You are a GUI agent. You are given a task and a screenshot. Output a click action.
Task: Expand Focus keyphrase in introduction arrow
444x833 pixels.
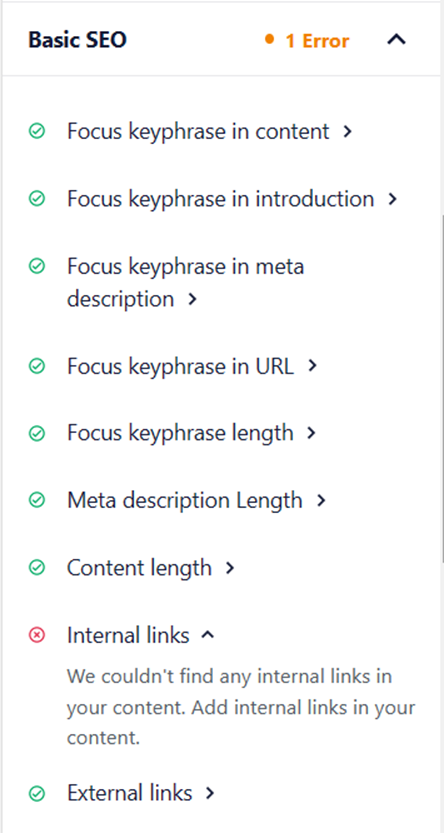(x=392, y=199)
